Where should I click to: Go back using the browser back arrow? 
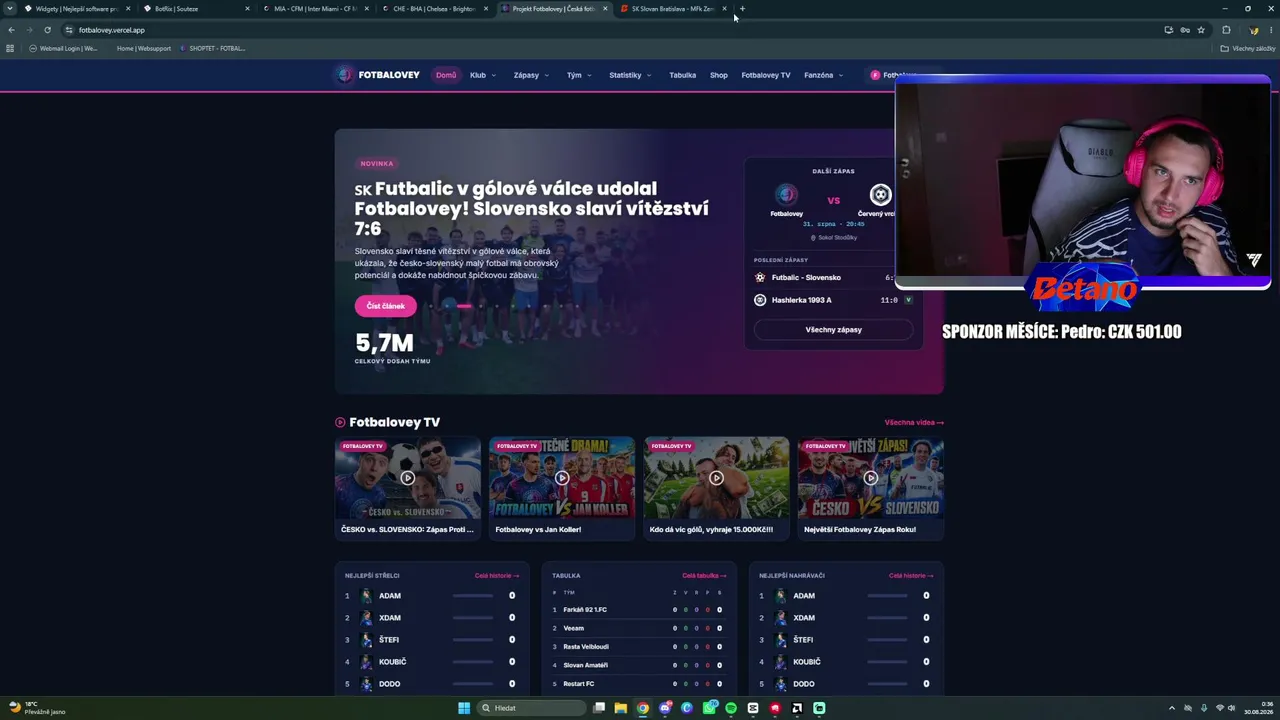click(x=11, y=30)
